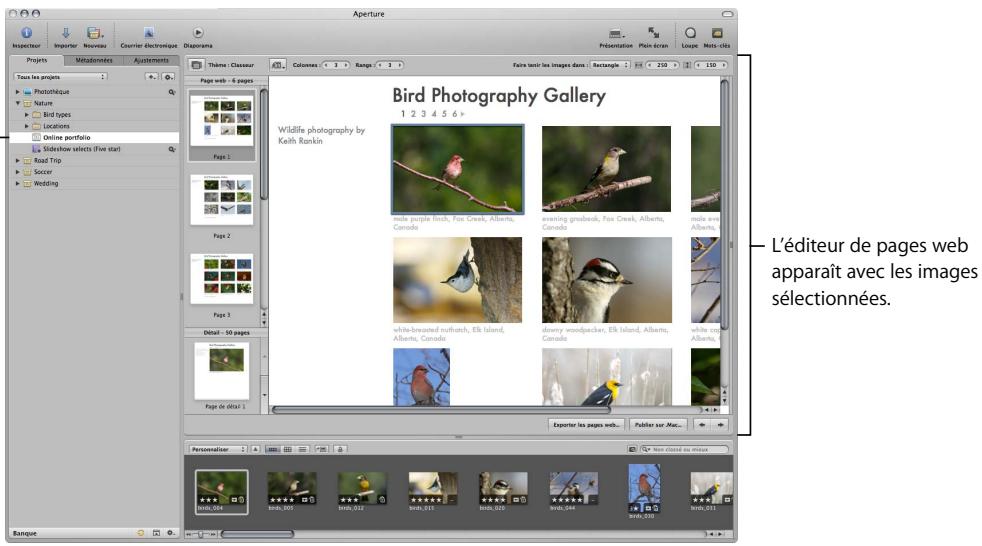Go to gallery page 2 link
Image resolution: width=982 pixels, height=546 pixels.
[x=413, y=114]
